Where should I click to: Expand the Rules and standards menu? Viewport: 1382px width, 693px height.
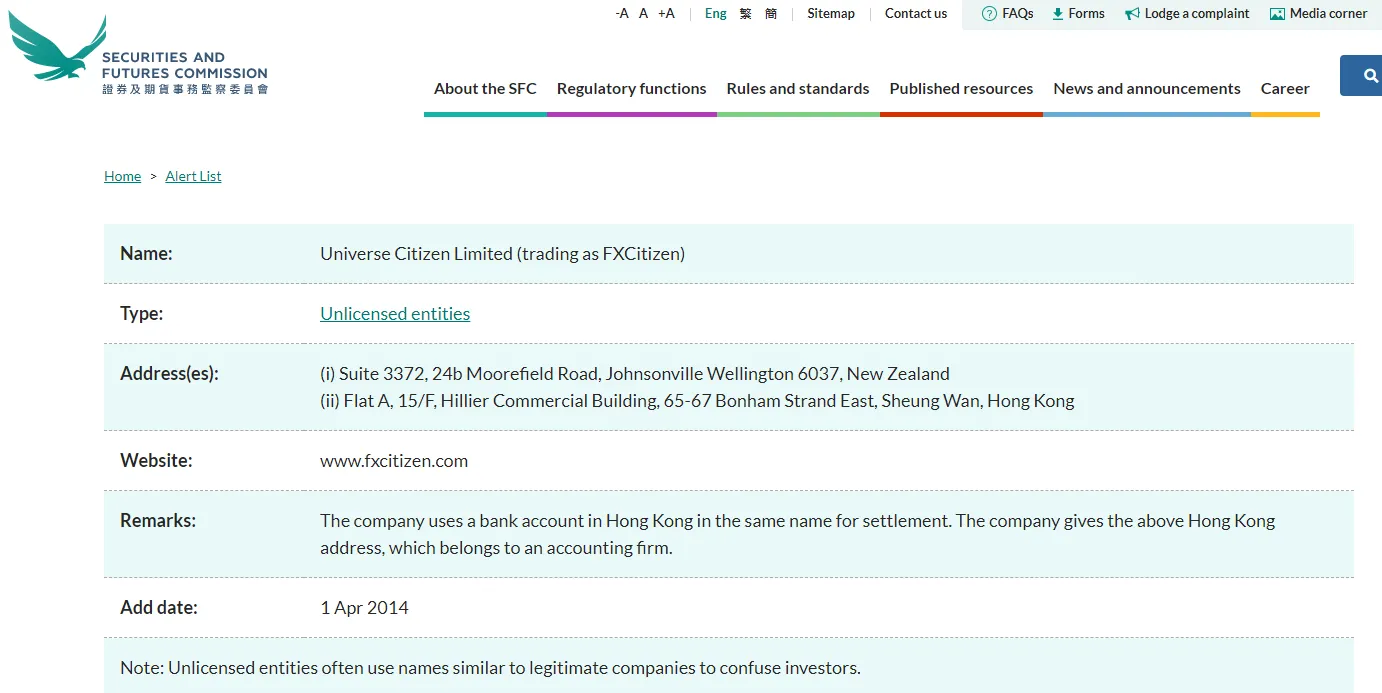pyautogui.click(x=798, y=88)
